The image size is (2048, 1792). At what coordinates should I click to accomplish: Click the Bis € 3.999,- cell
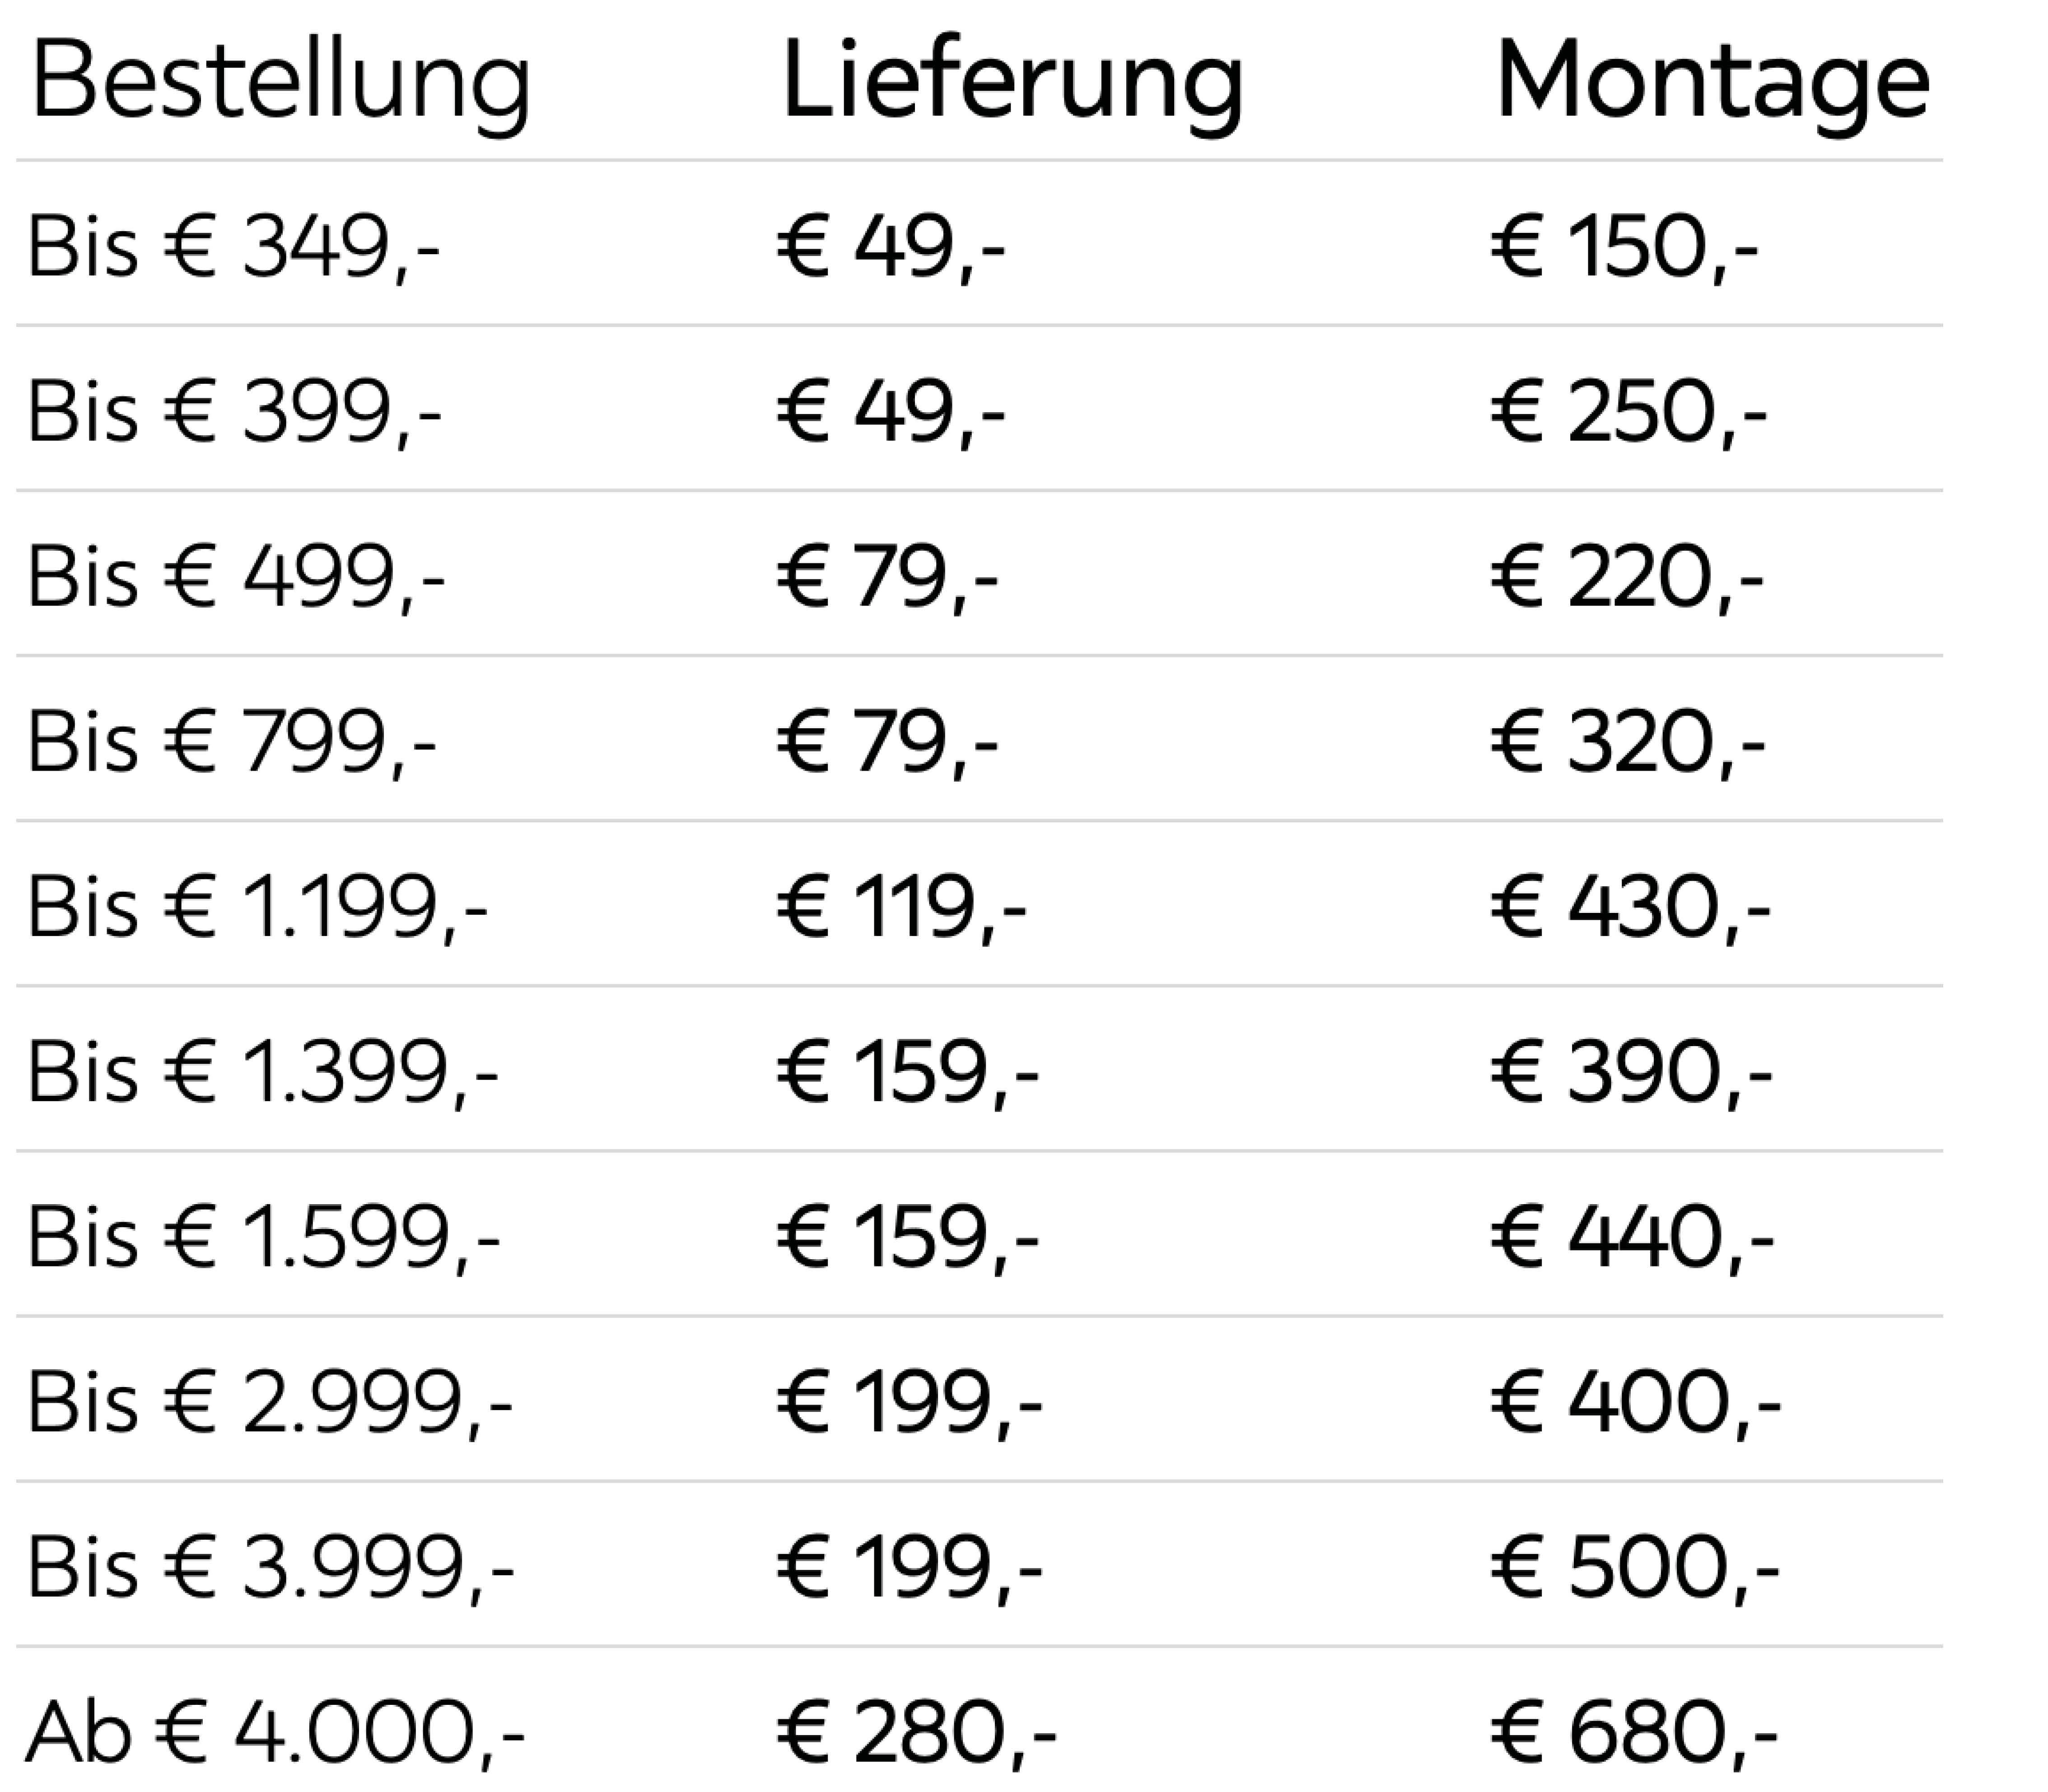pyautogui.click(x=270, y=1567)
